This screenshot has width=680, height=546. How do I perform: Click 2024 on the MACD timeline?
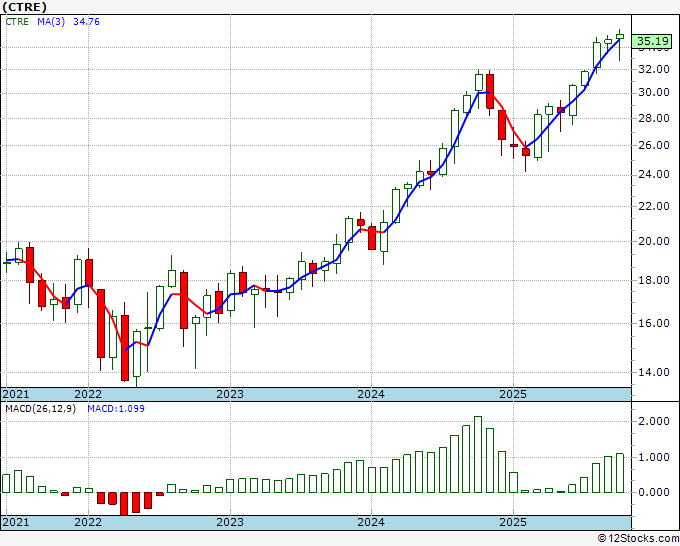click(371, 522)
